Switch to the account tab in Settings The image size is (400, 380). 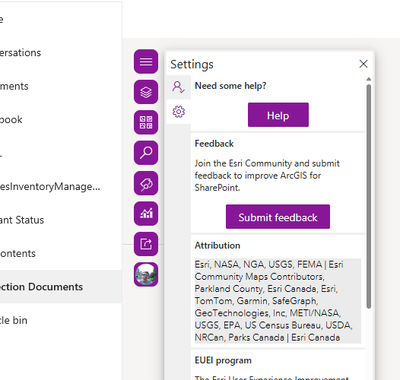click(179, 87)
